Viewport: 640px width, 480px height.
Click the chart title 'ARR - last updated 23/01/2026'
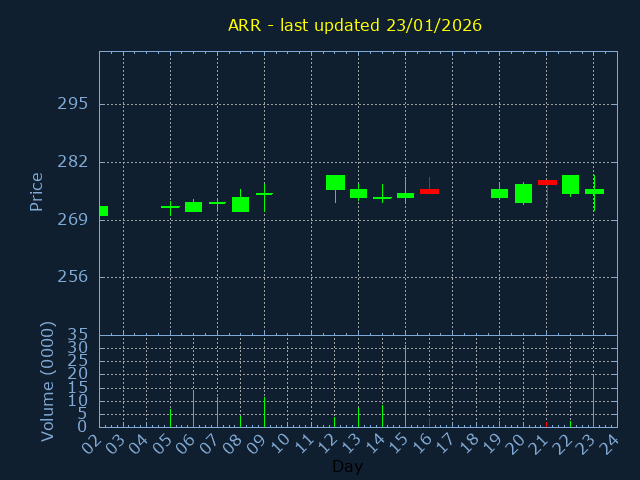click(355, 25)
